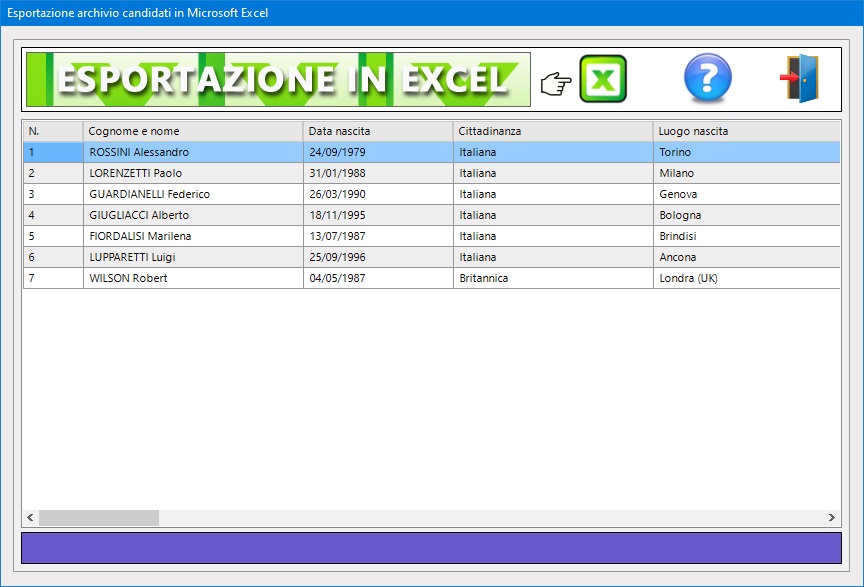Click the Londra (UK) birthplace cell
This screenshot has width=864, height=587.
[747, 278]
